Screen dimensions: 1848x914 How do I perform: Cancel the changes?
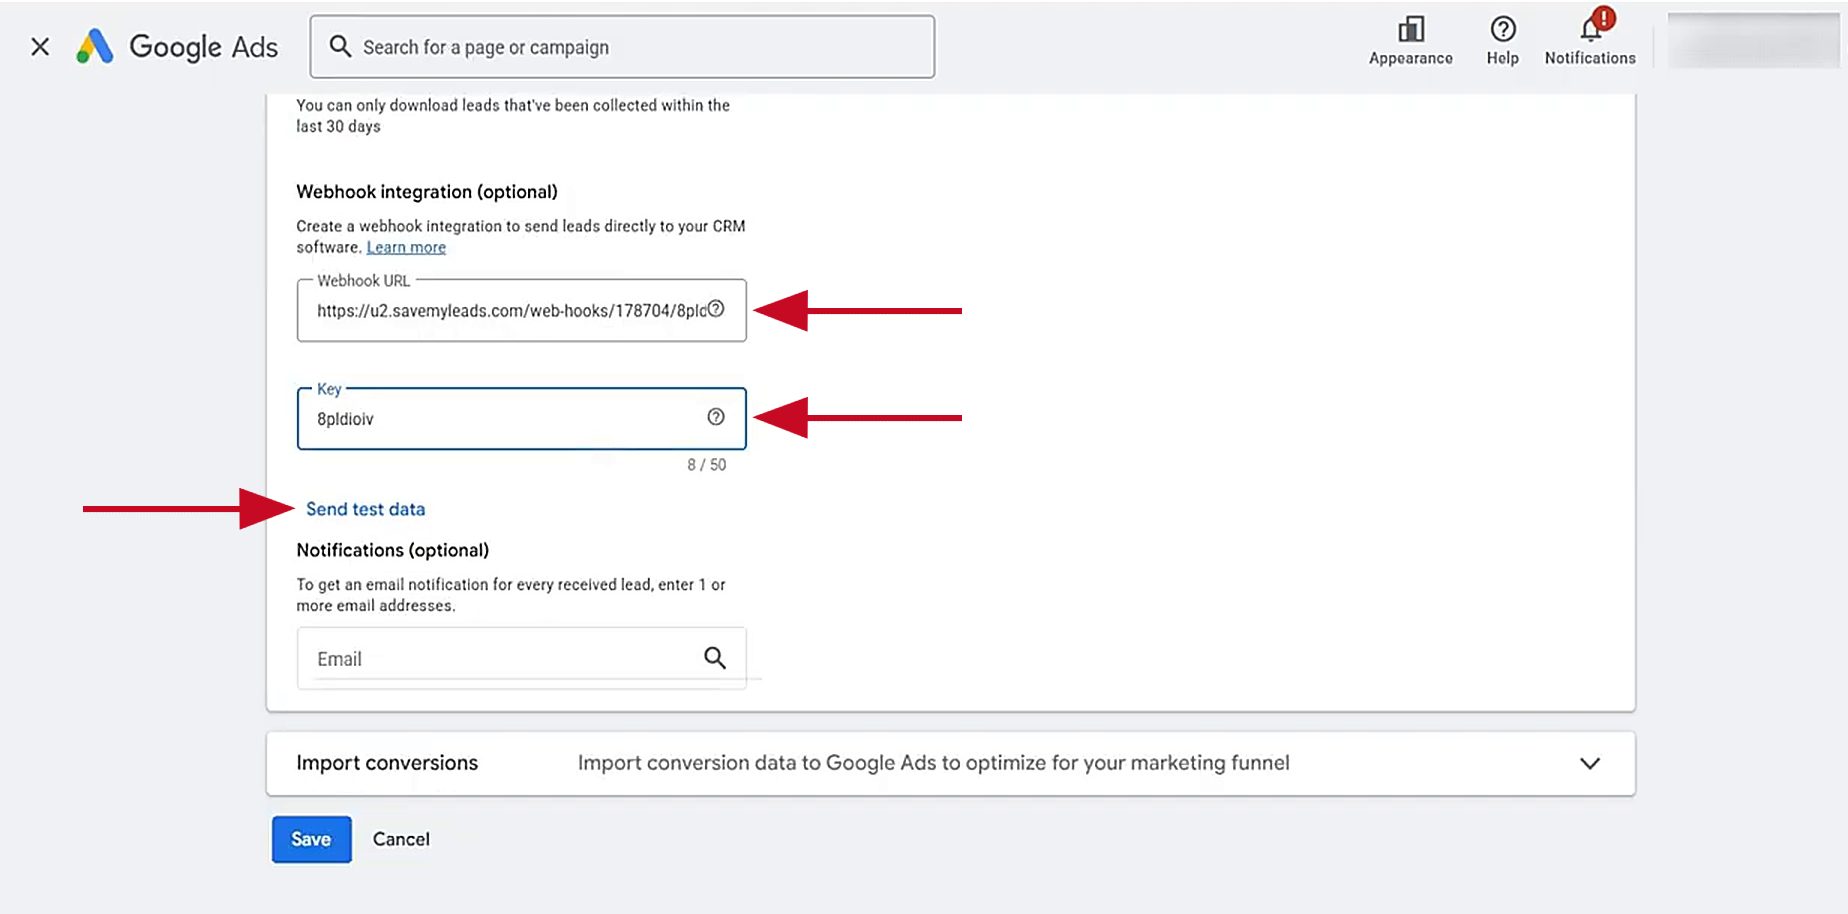pos(401,839)
